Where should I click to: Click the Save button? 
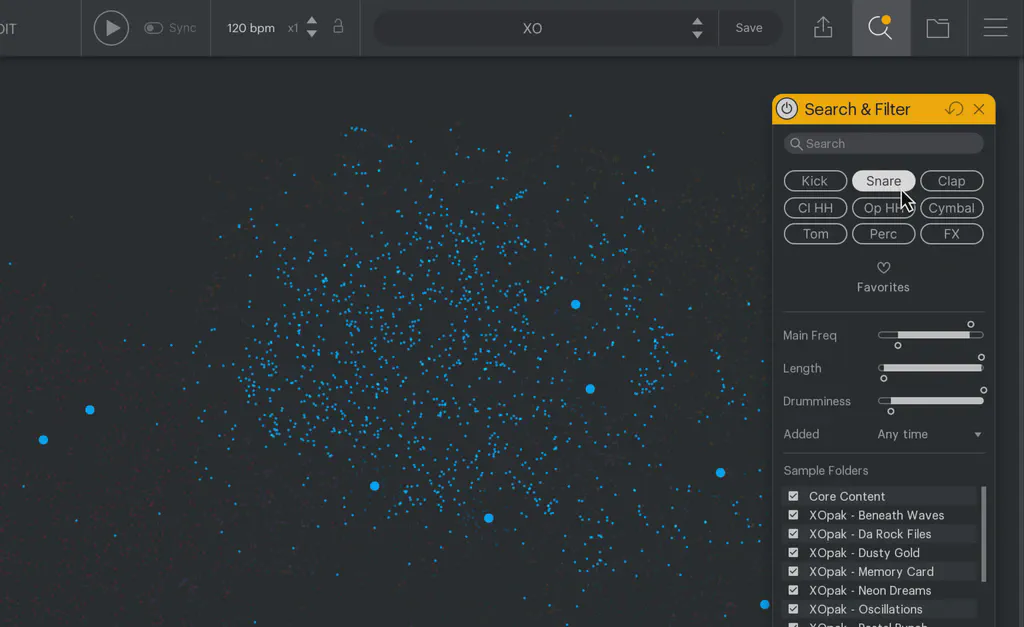749,28
